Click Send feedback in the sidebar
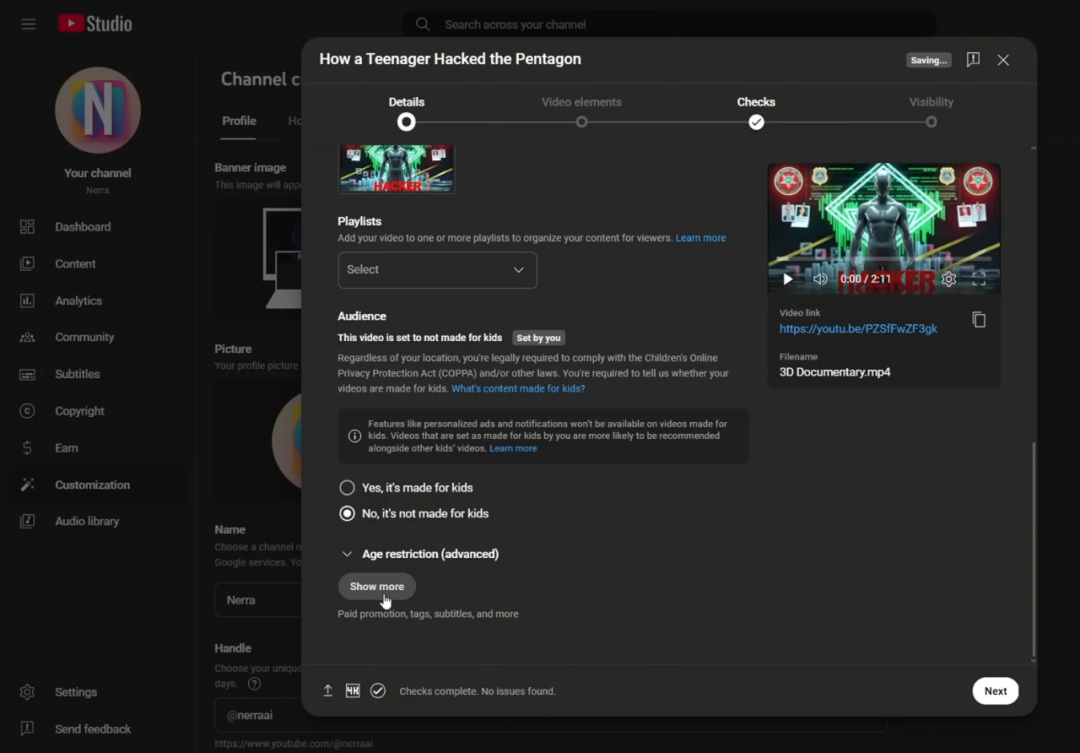Viewport: 1080px width, 753px height. point(93,729)
